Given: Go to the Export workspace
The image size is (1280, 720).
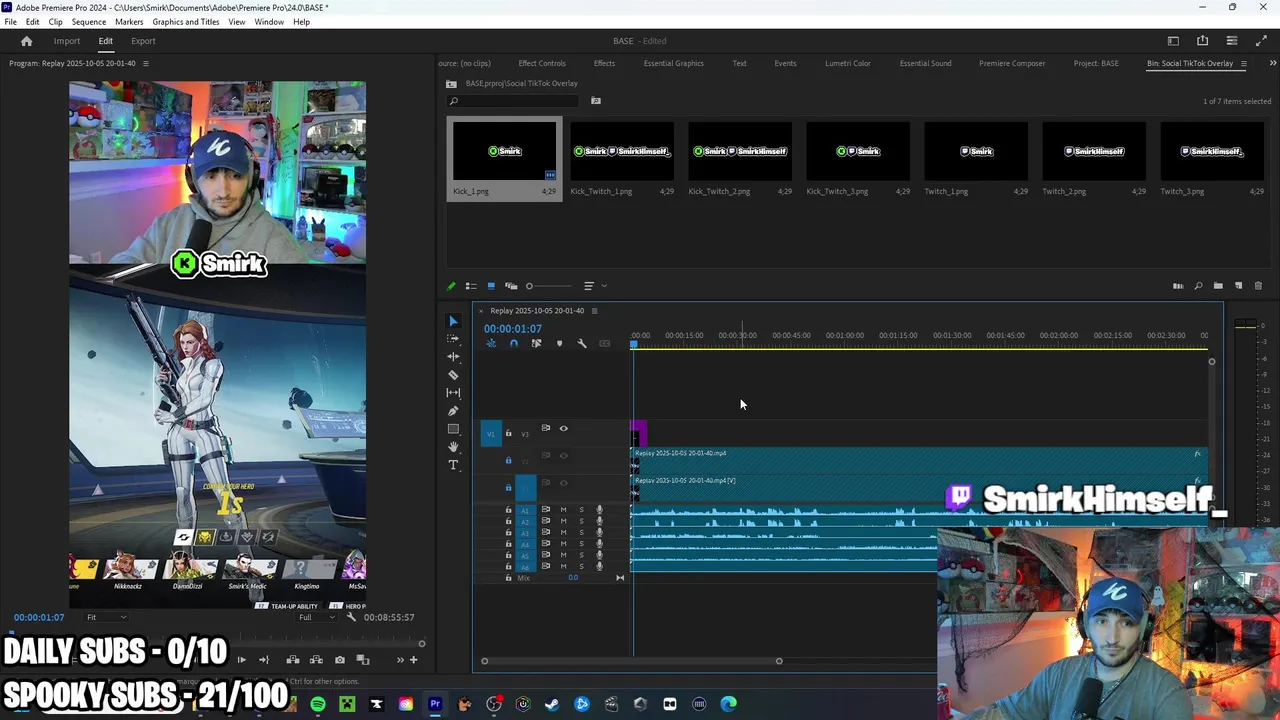Looking at the screenshot, I should [x=143, y=41].
